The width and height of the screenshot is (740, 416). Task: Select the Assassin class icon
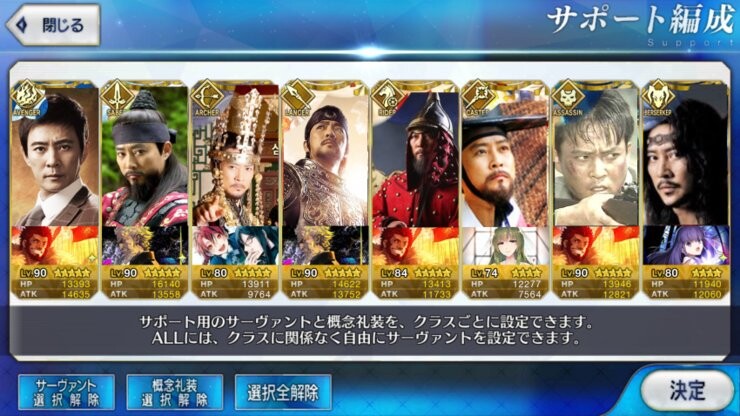tap(568, 98)
